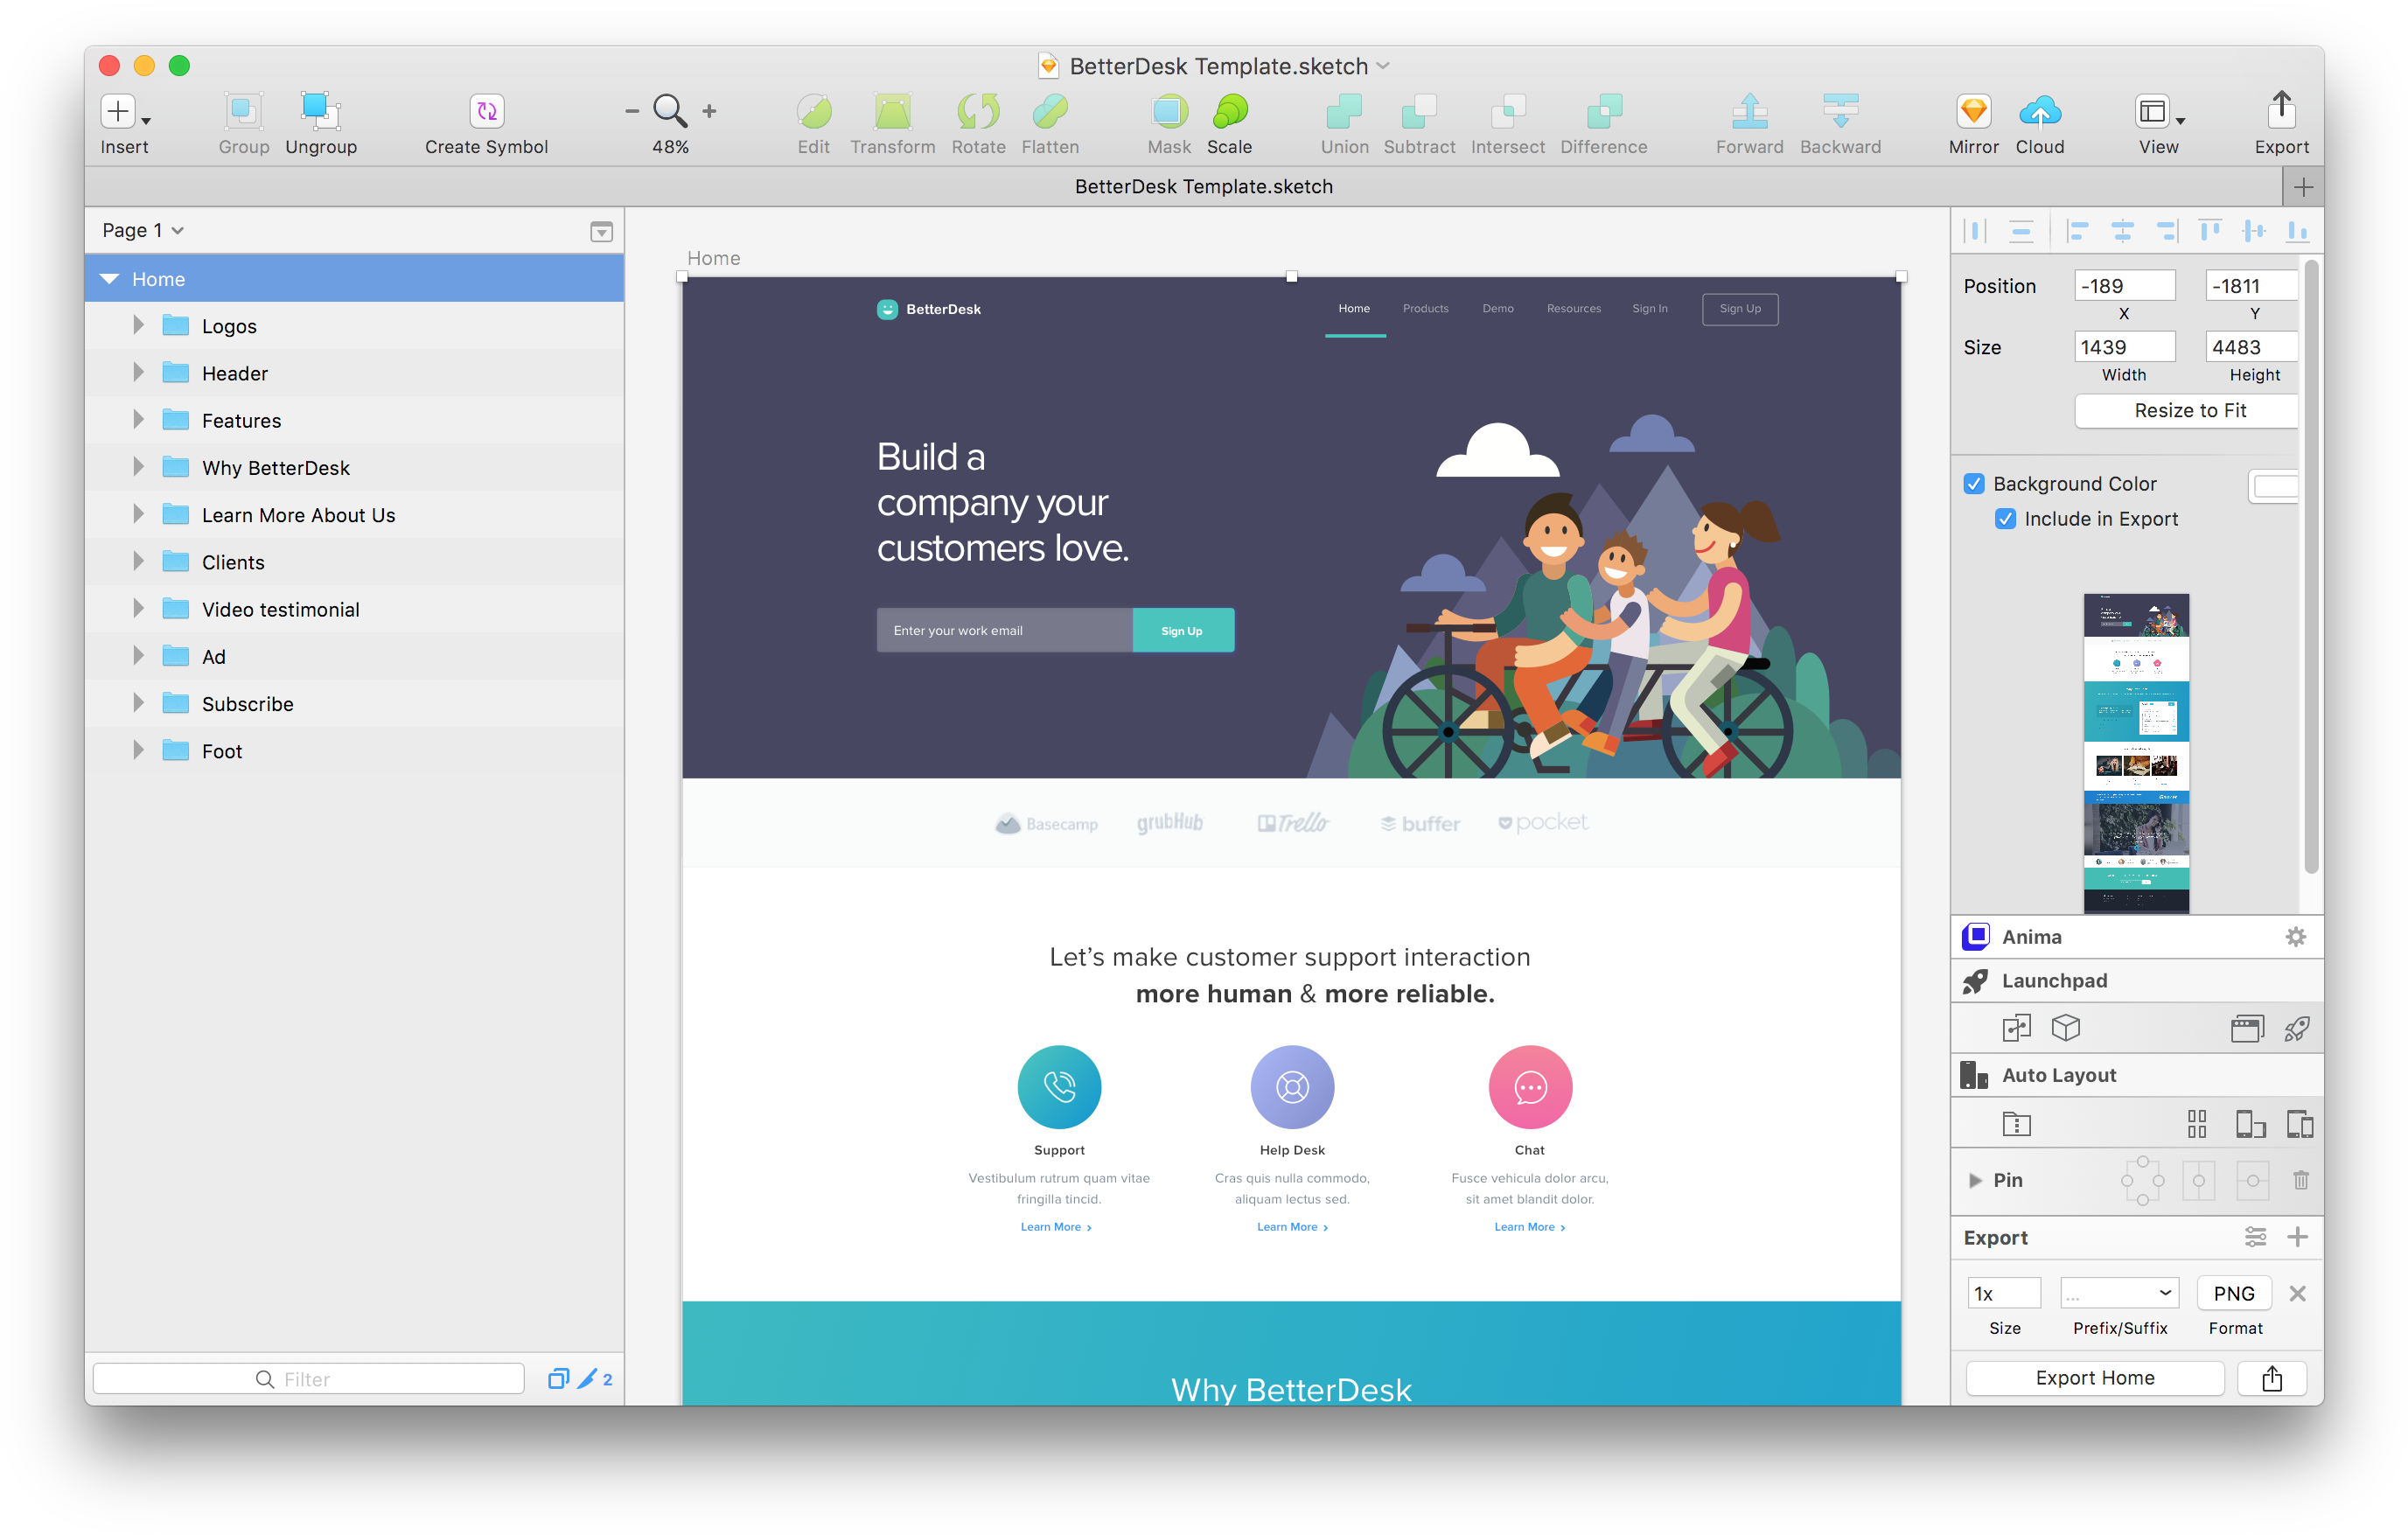The height and width of the screenshot is (1535, 2408).
Task: Click the Cloud upload icon
Action: [2039, 111]
